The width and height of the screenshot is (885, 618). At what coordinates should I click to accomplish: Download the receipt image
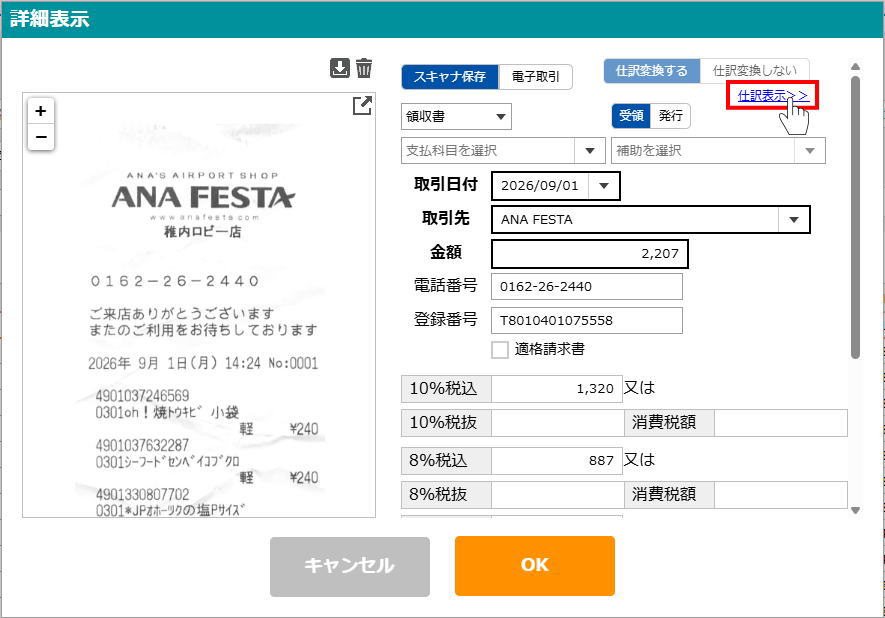click(x=340, y=68)
